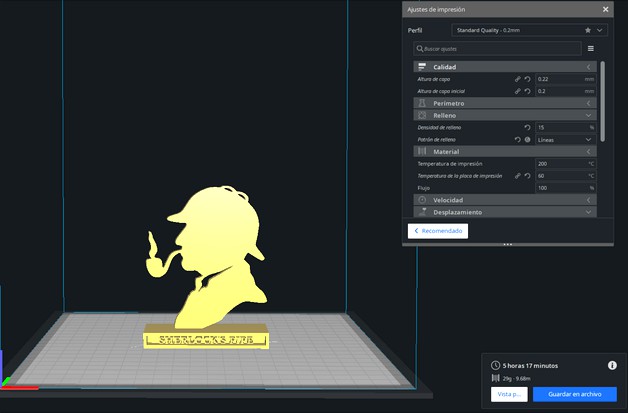Open the Vista previa button

[509, 395]
